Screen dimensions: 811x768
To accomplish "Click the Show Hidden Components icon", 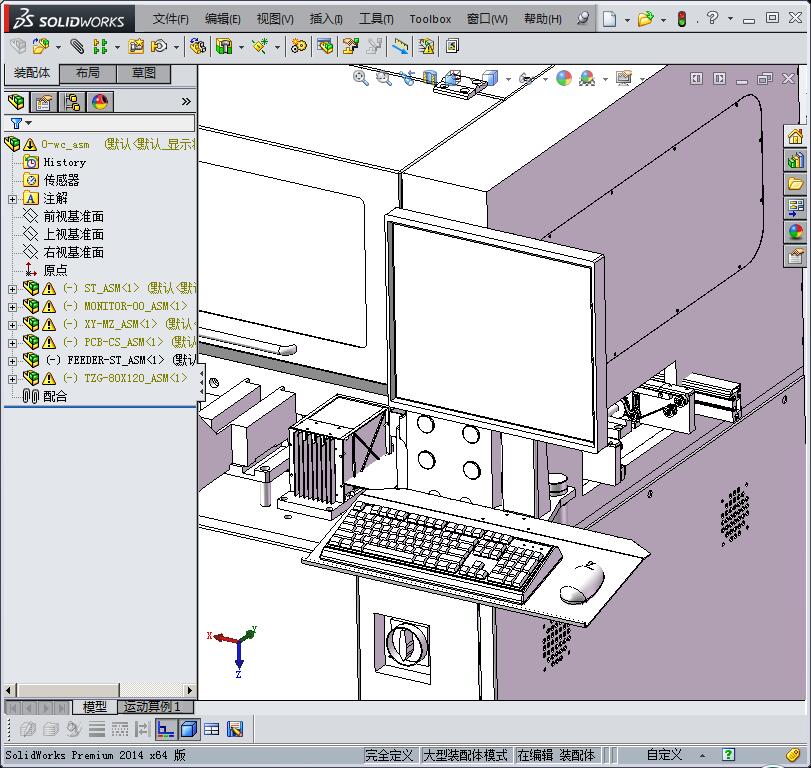I will coord(198,47).
